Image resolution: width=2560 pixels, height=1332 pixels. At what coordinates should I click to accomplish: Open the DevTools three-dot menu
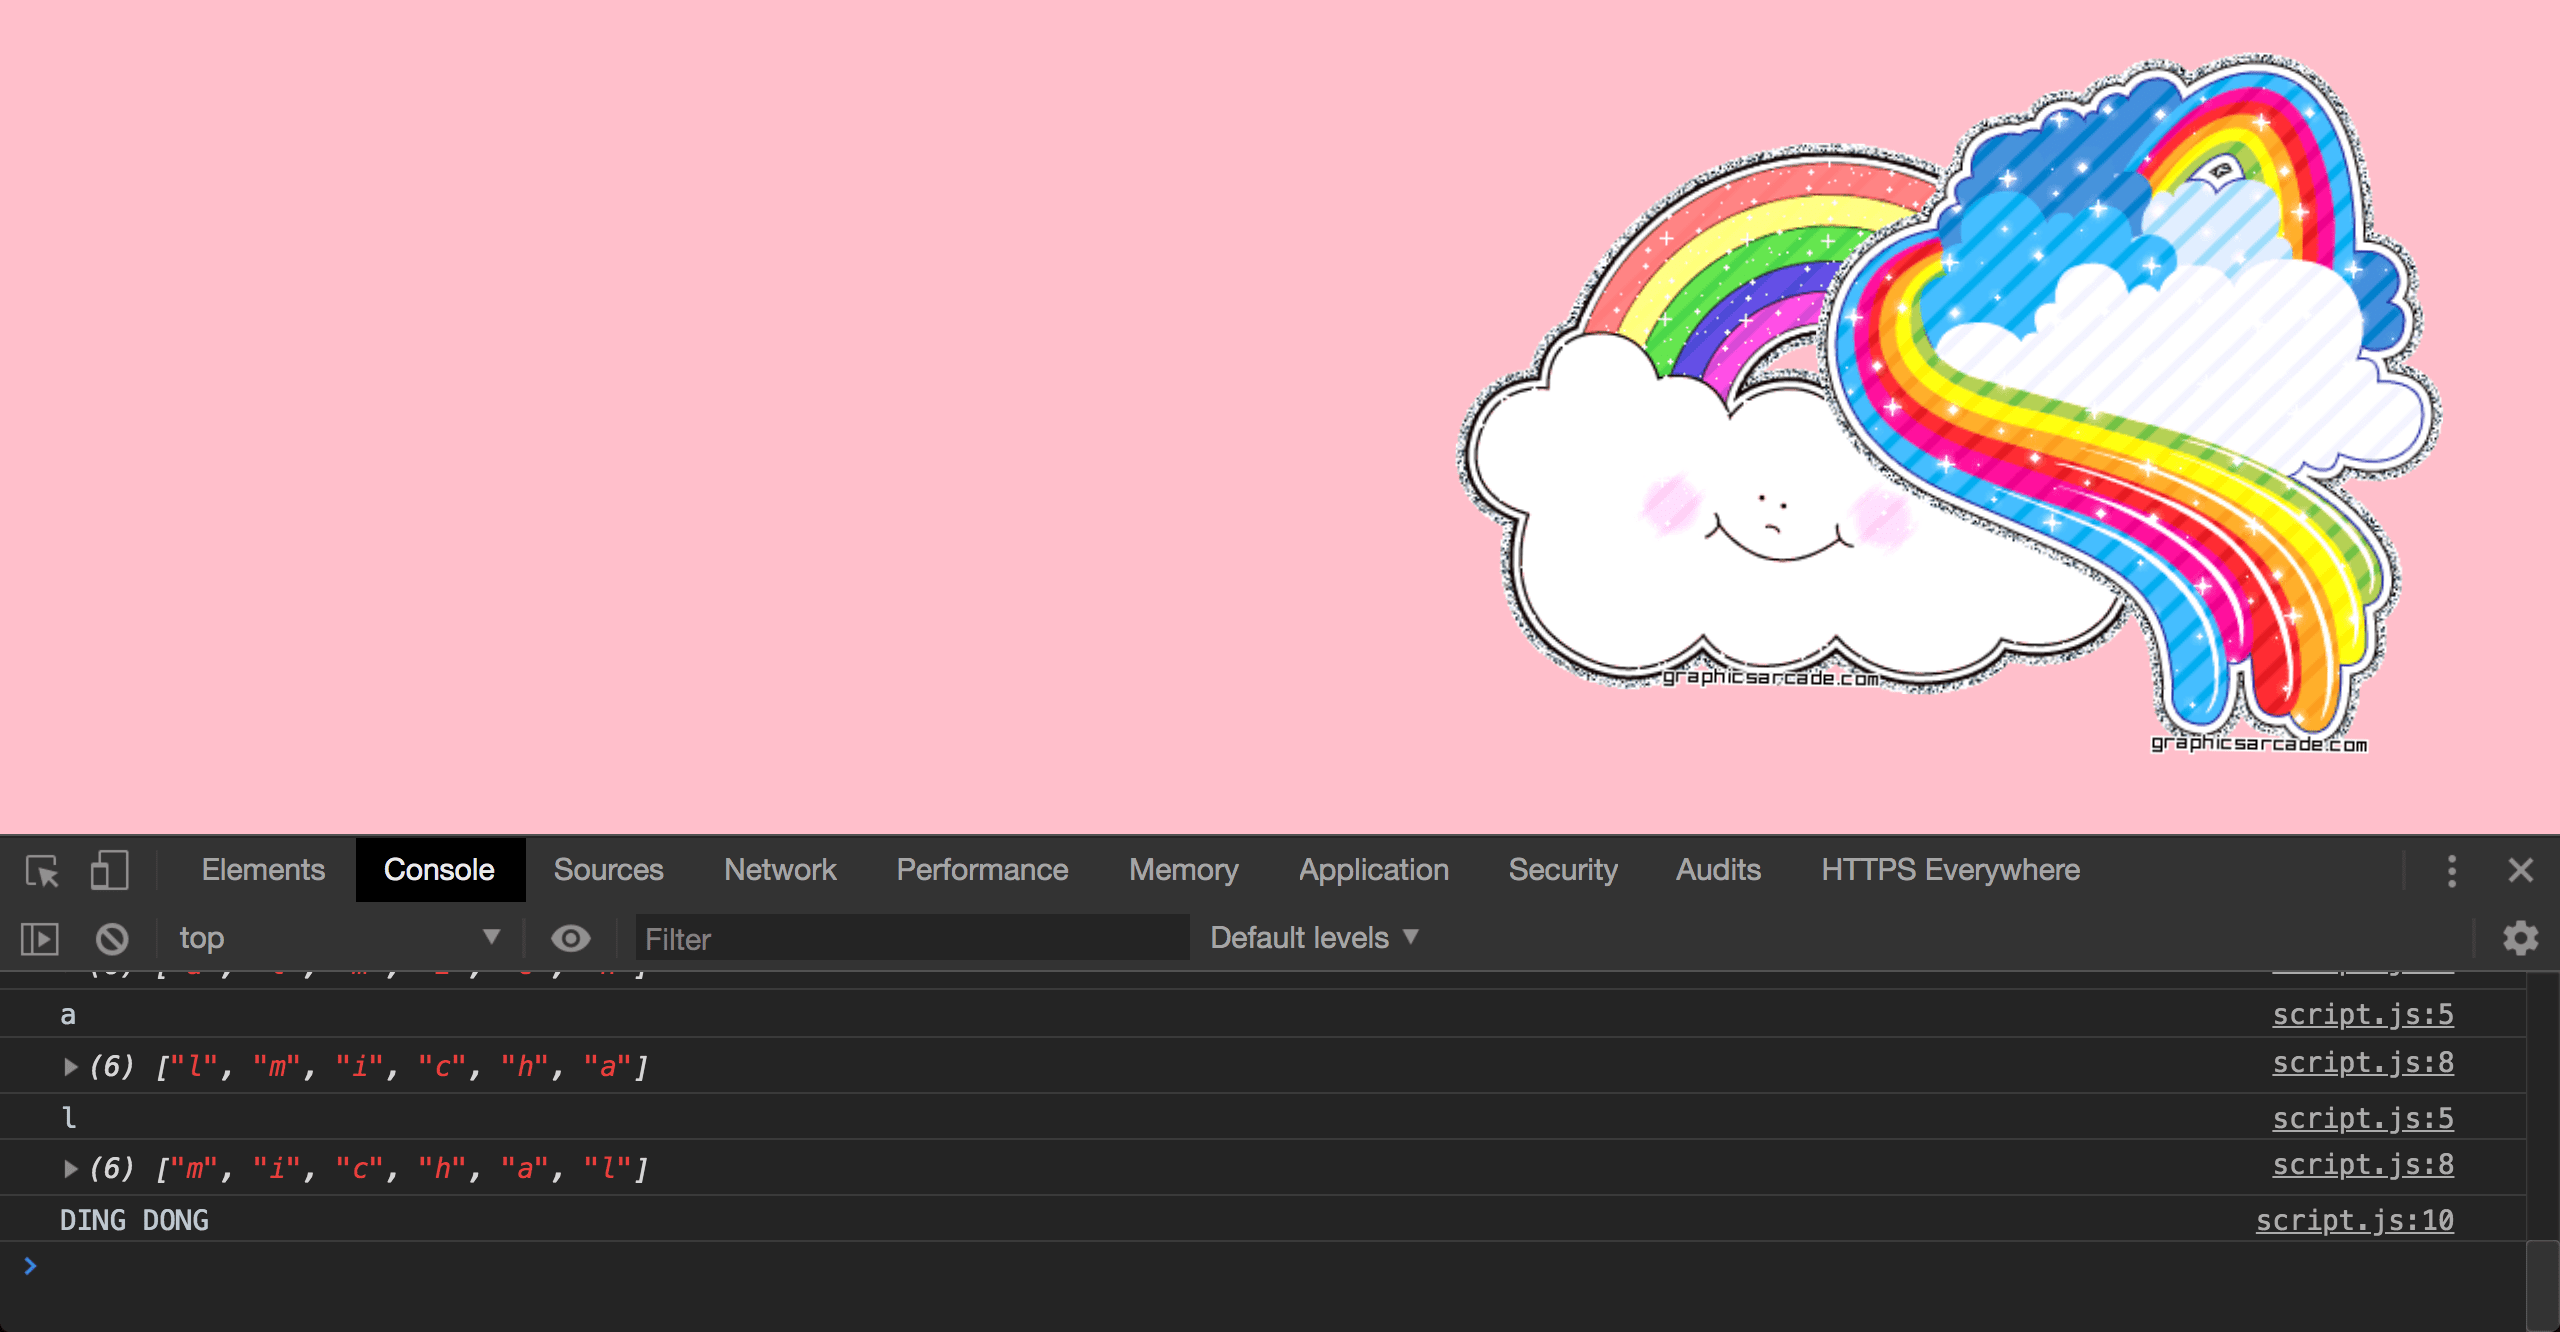pyautogui.click(x=2451, y=870)
